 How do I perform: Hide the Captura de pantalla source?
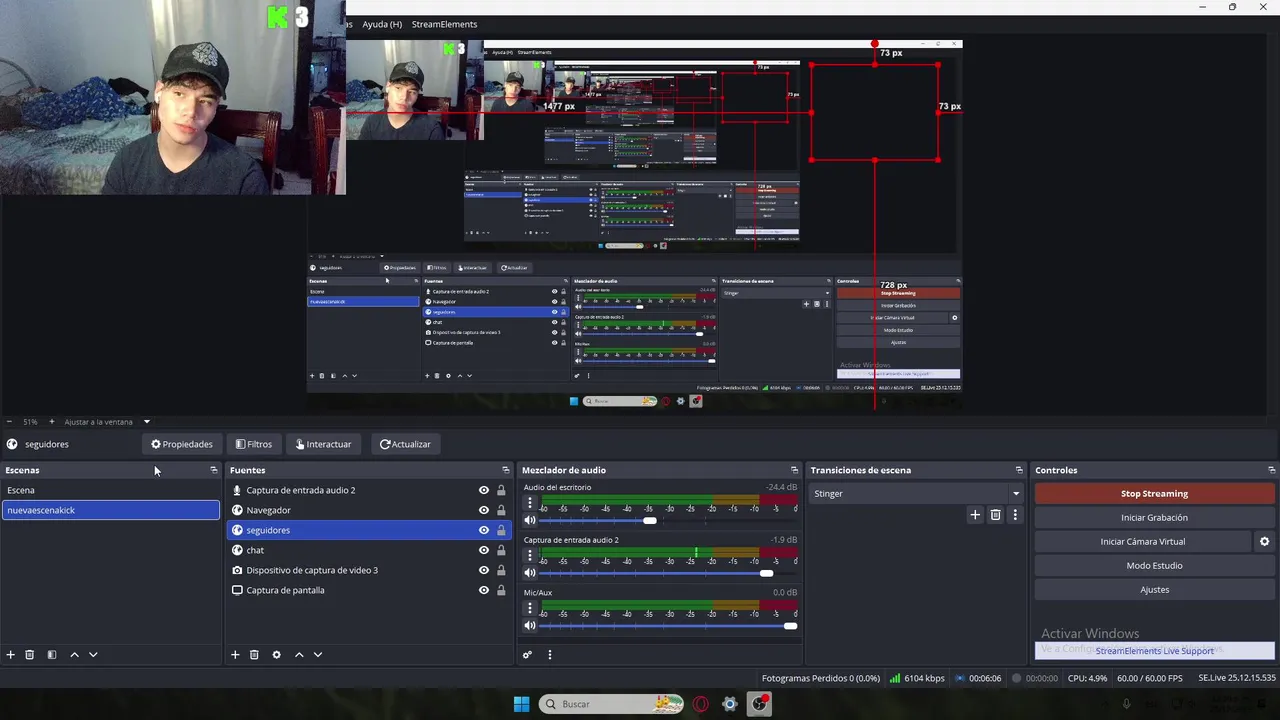coord(484,590)
